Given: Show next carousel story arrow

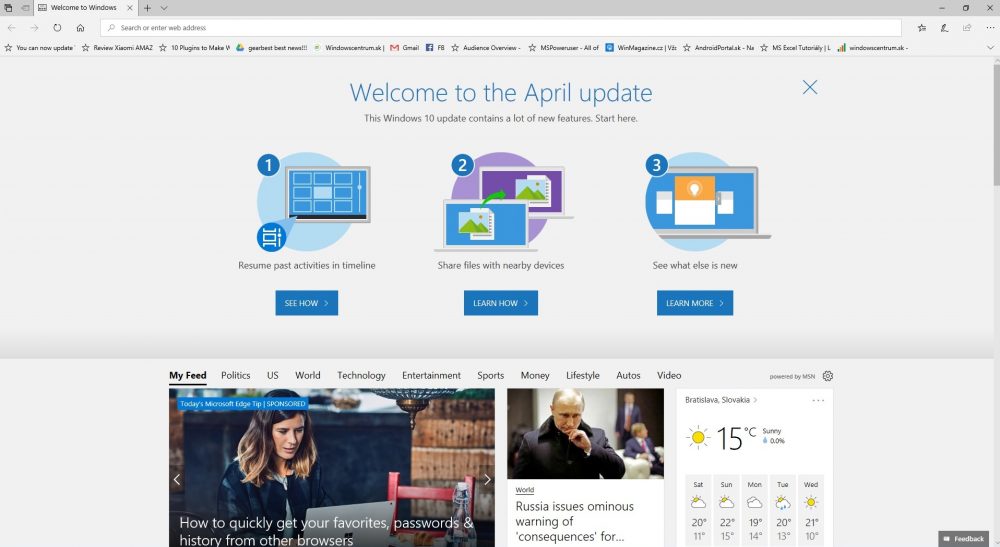Looking at the screenshot, I should point(487,479).
